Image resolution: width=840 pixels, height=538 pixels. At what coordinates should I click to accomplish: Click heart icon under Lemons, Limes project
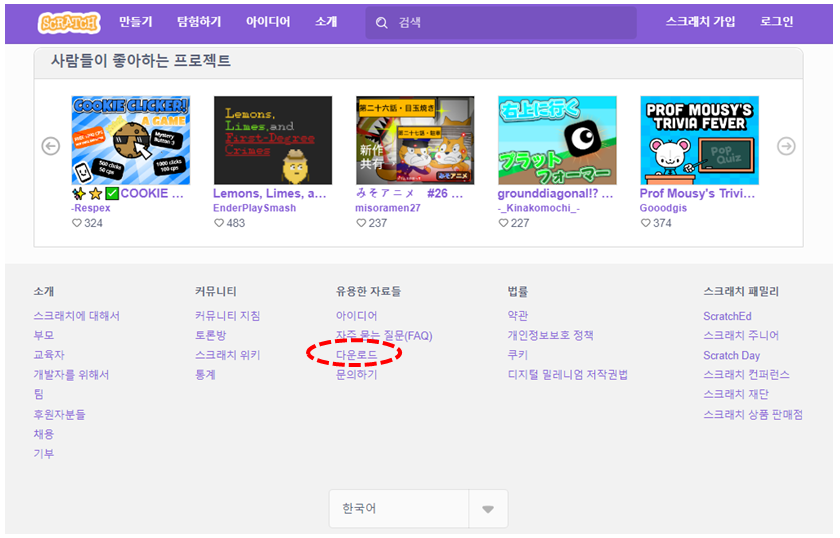[219, 223]
